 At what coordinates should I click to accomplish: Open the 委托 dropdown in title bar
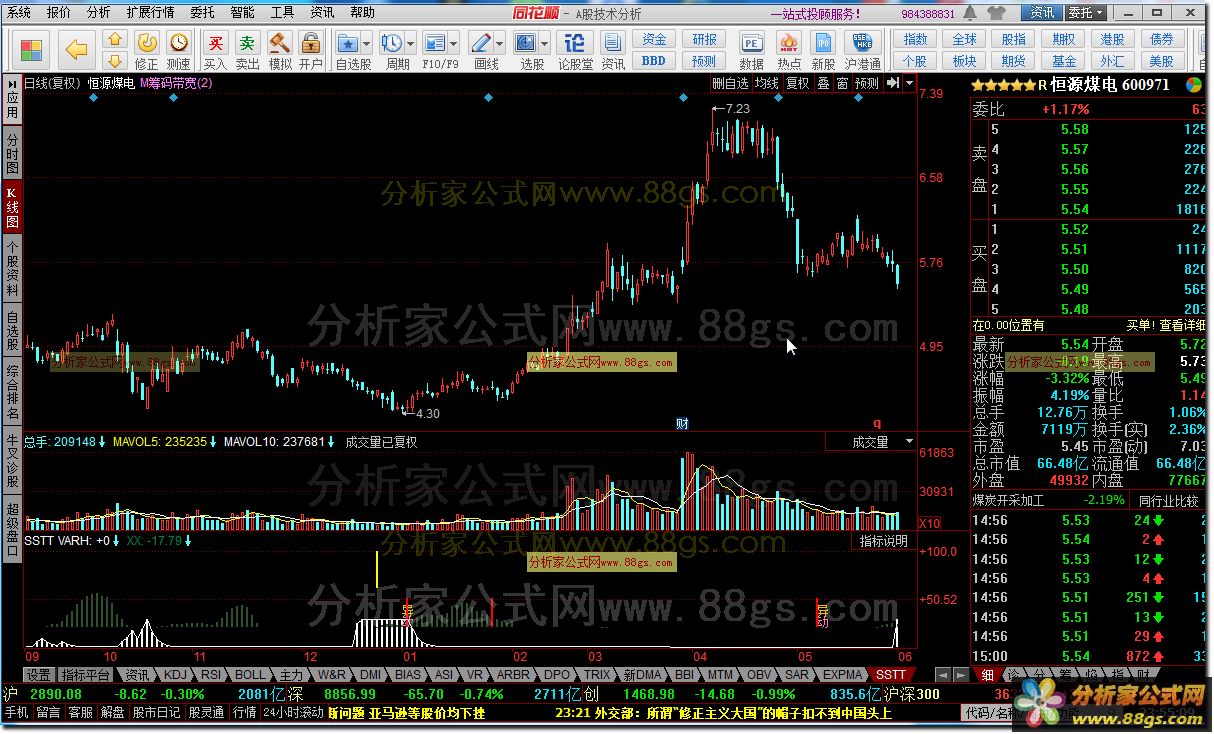[x=1087, y=13]
